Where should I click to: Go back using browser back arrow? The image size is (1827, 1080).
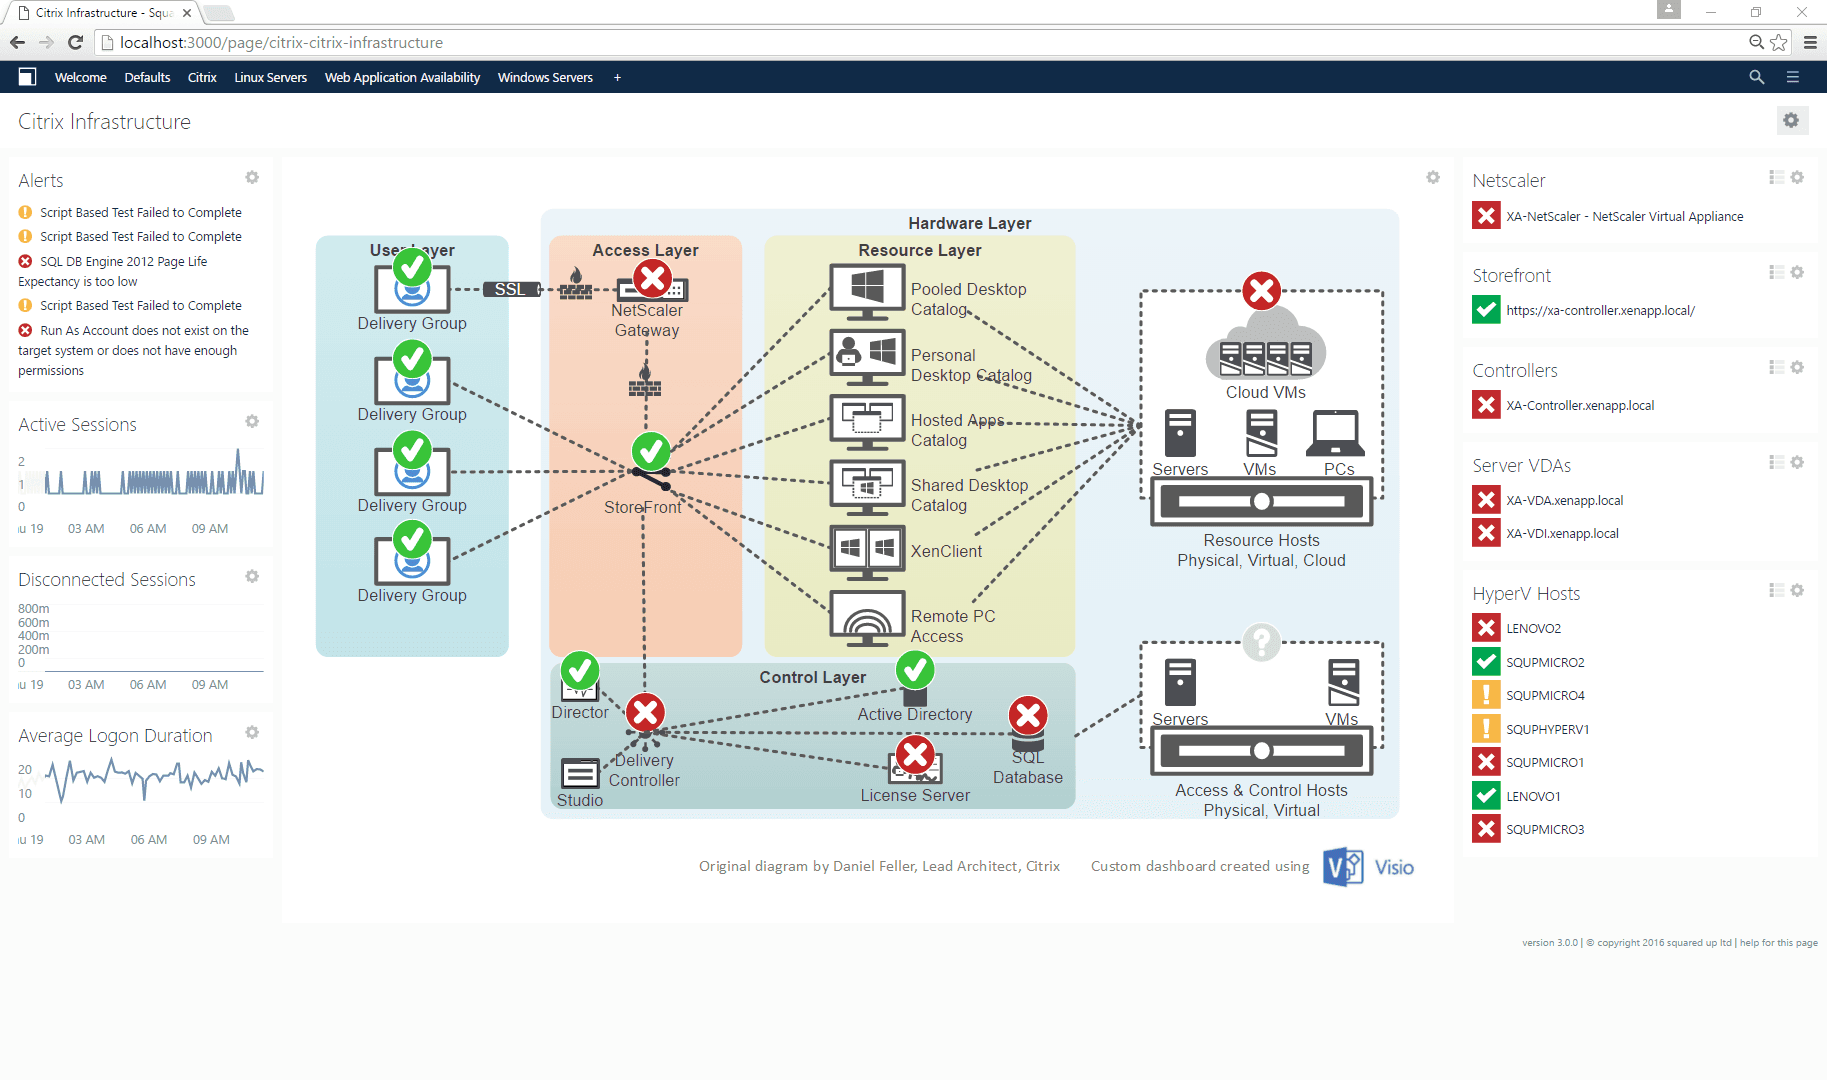click(17, 42)
